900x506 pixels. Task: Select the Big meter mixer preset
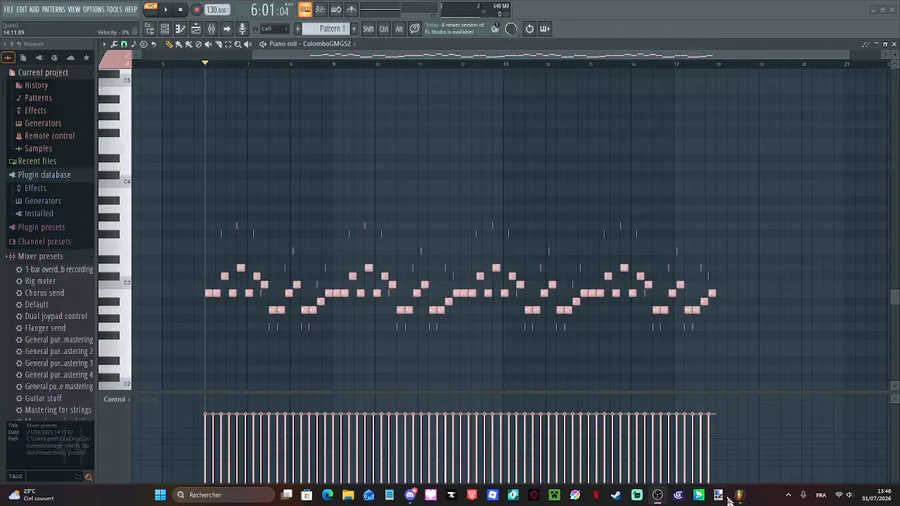40,281
